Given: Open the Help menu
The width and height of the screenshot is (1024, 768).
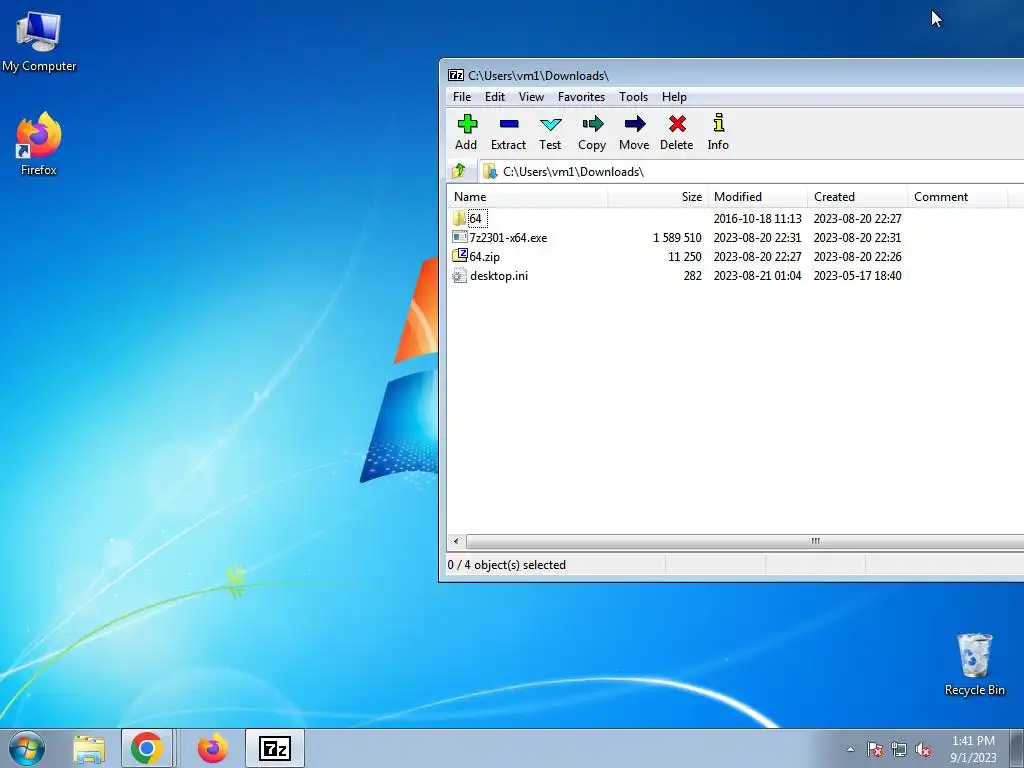Looking at the screenshot, I should coord(674,97).
